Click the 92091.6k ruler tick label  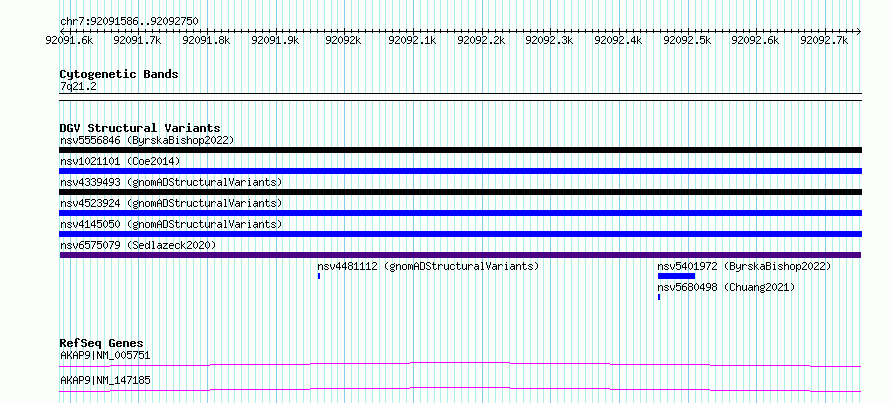click(70, 40)
